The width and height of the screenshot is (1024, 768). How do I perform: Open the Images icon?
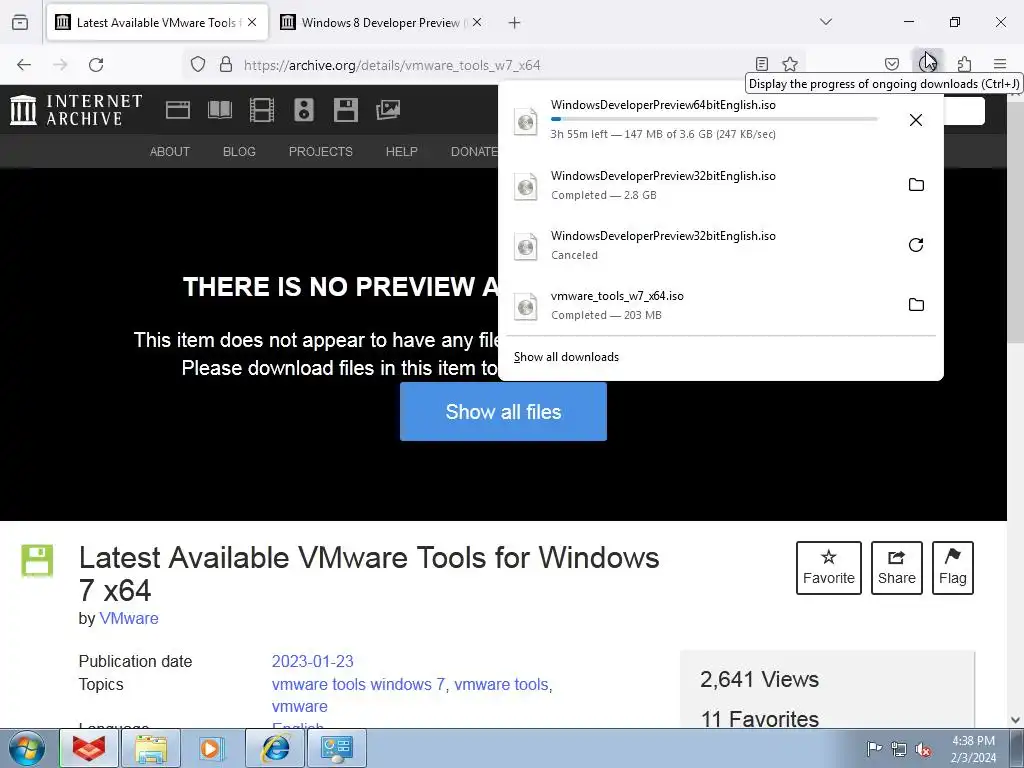[388, 110]
